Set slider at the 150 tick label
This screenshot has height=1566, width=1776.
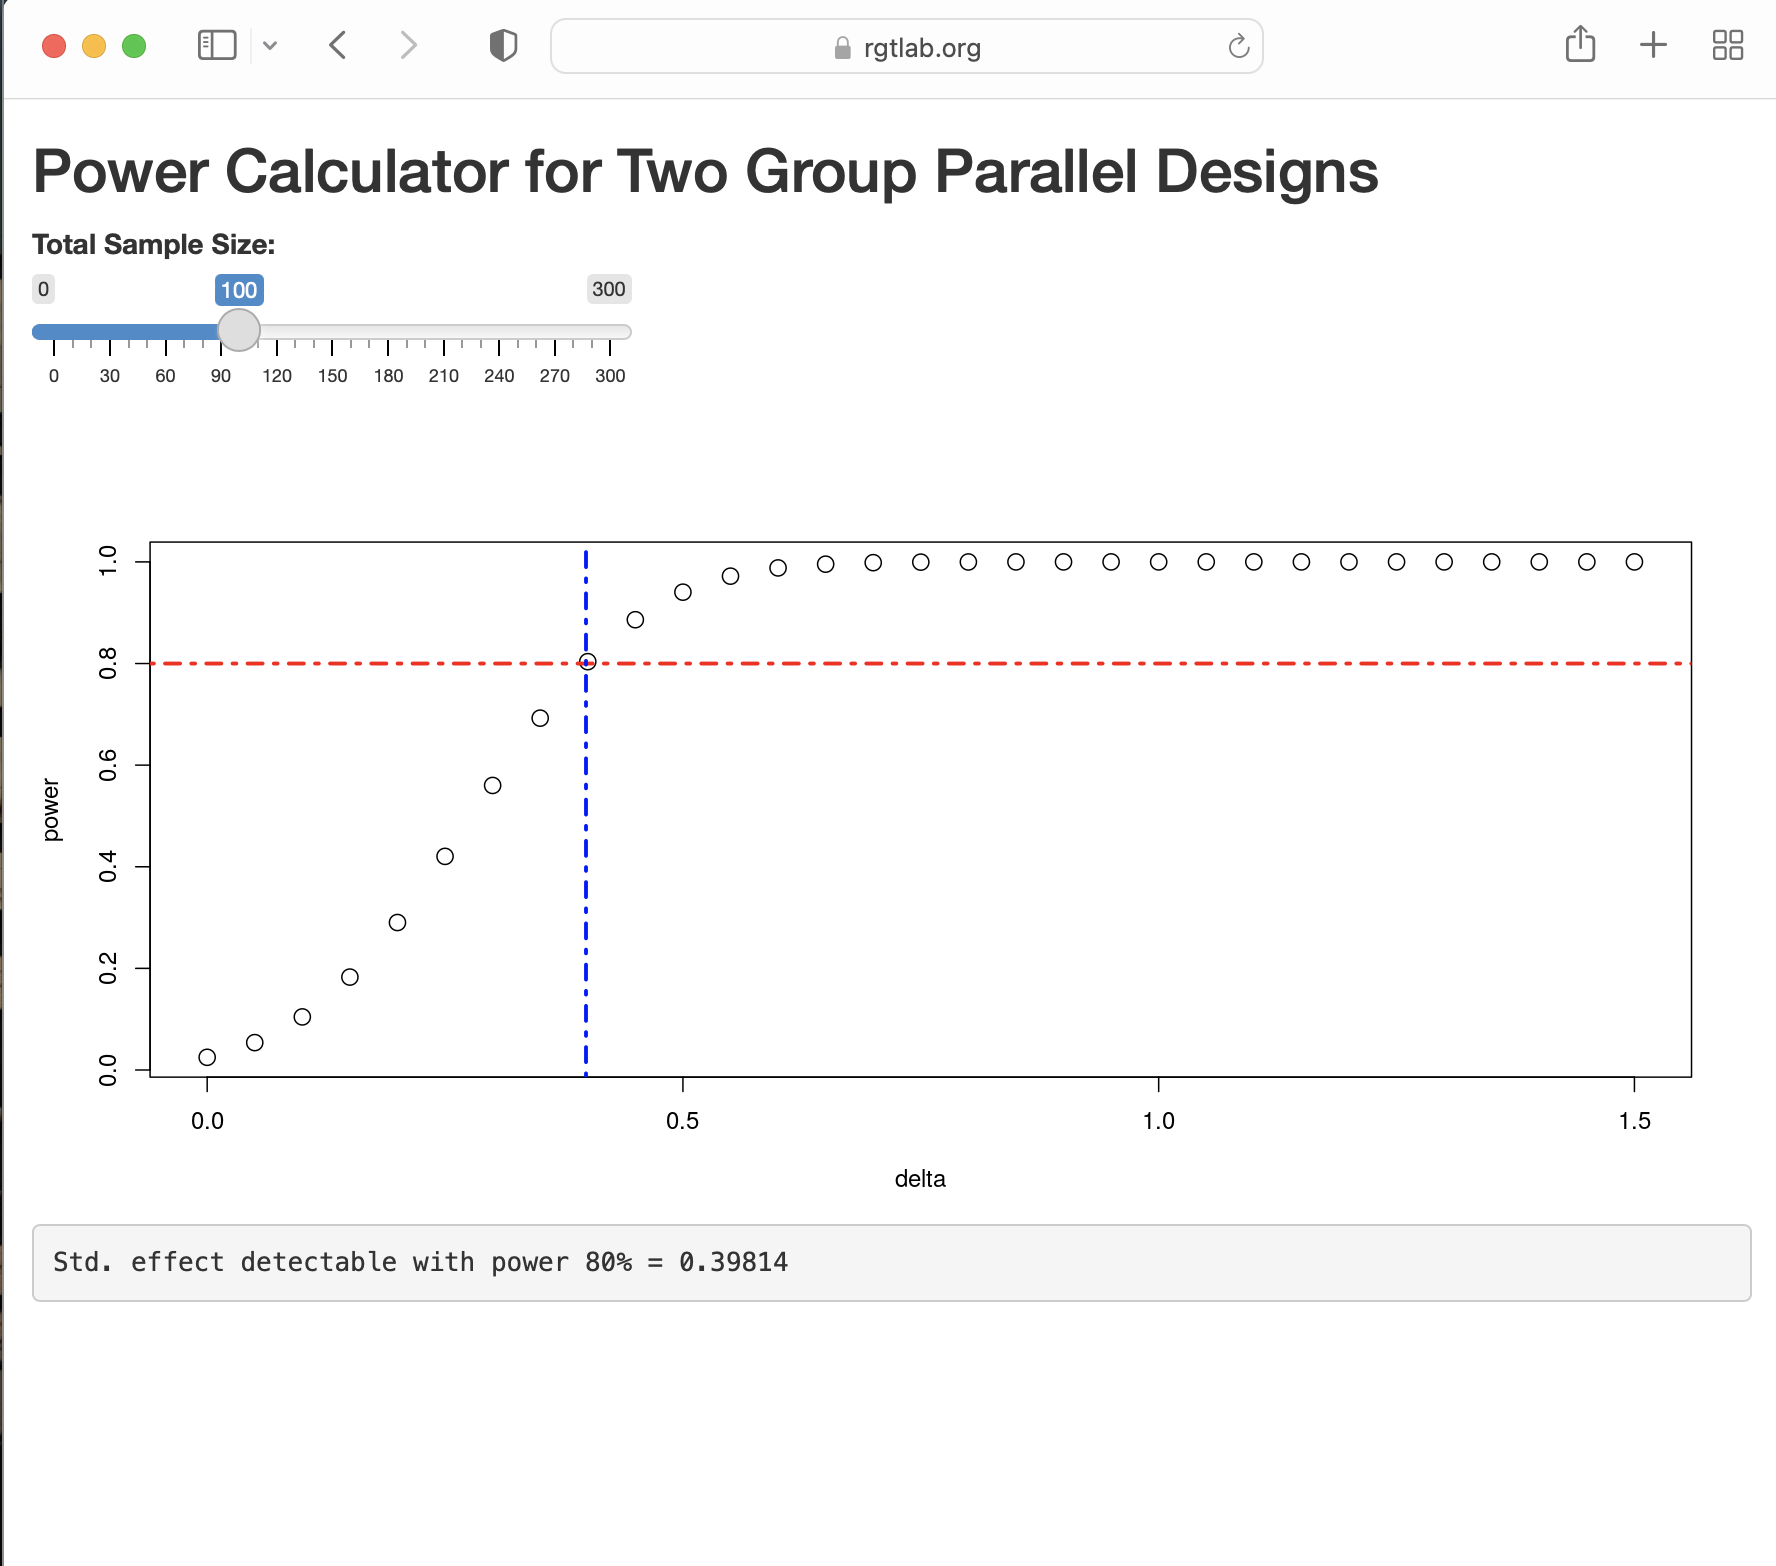click(x=332, y=376)
